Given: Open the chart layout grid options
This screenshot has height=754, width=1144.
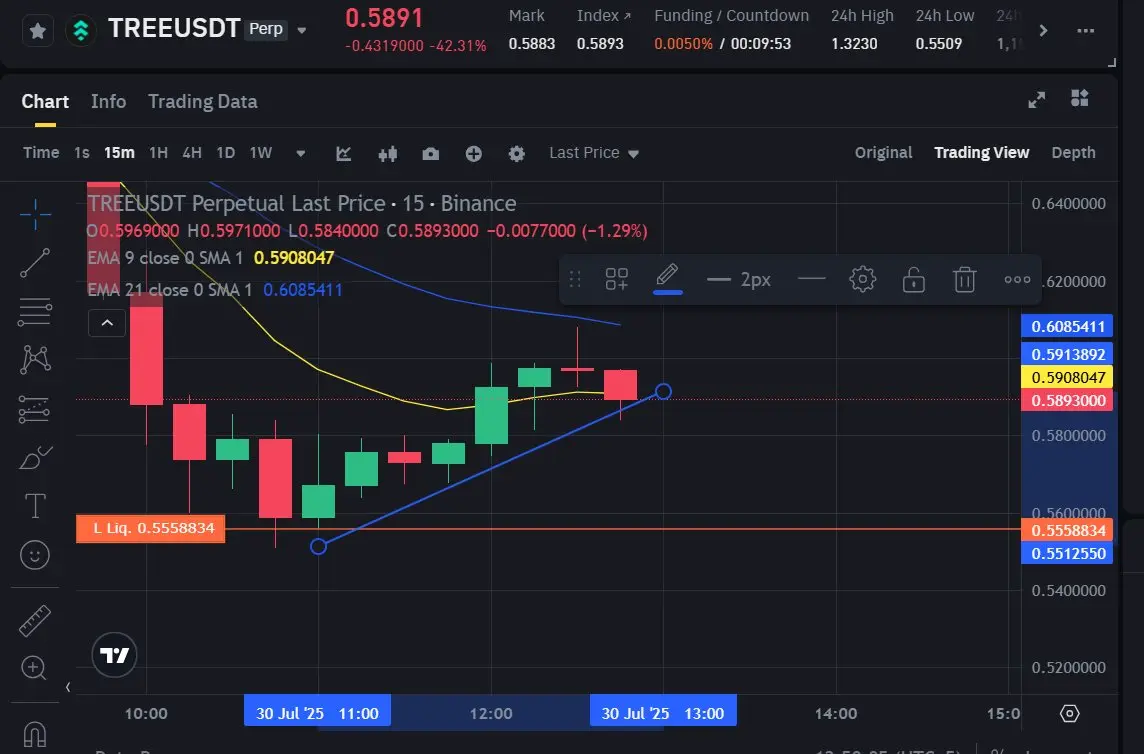Looking at the screenshot, I should pyautogui.click(x=1080, y=98).
